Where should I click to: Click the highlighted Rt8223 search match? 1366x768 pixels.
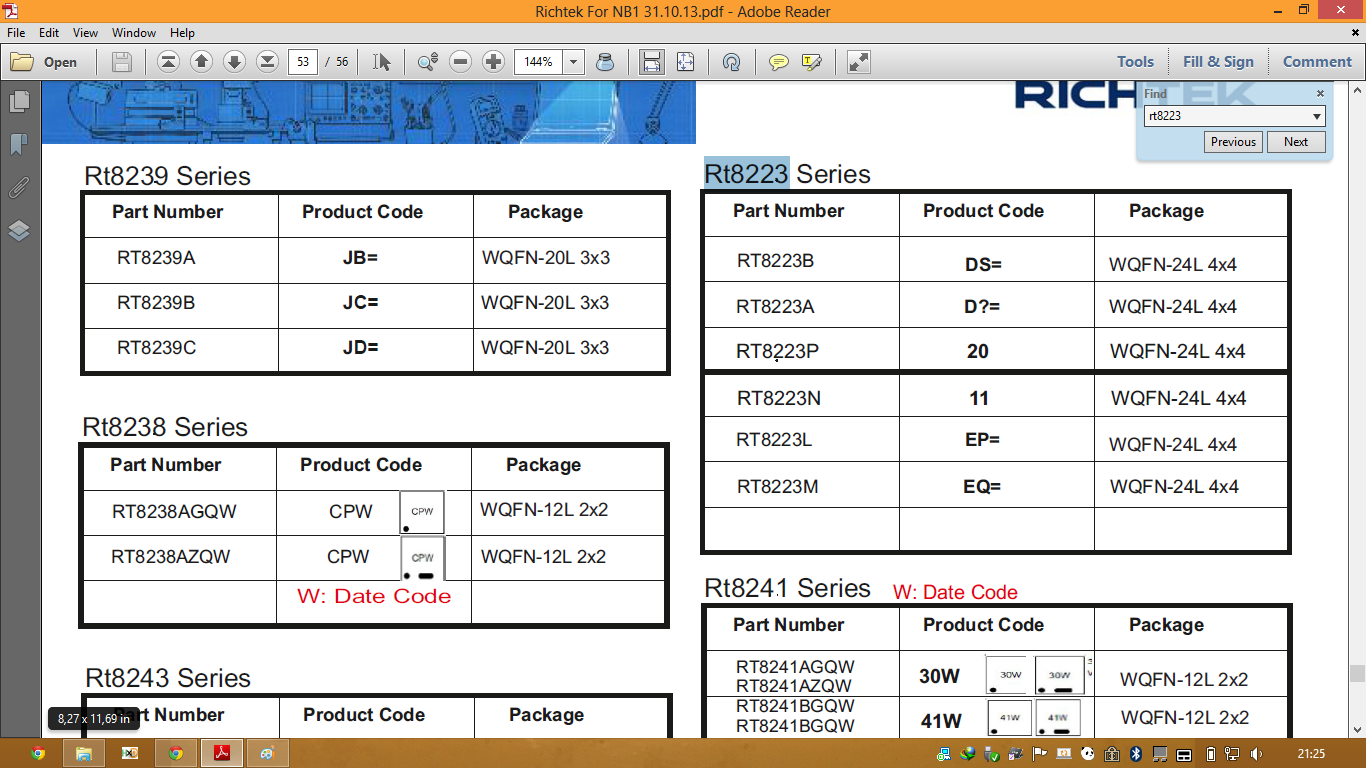click(x=747, y=174)
